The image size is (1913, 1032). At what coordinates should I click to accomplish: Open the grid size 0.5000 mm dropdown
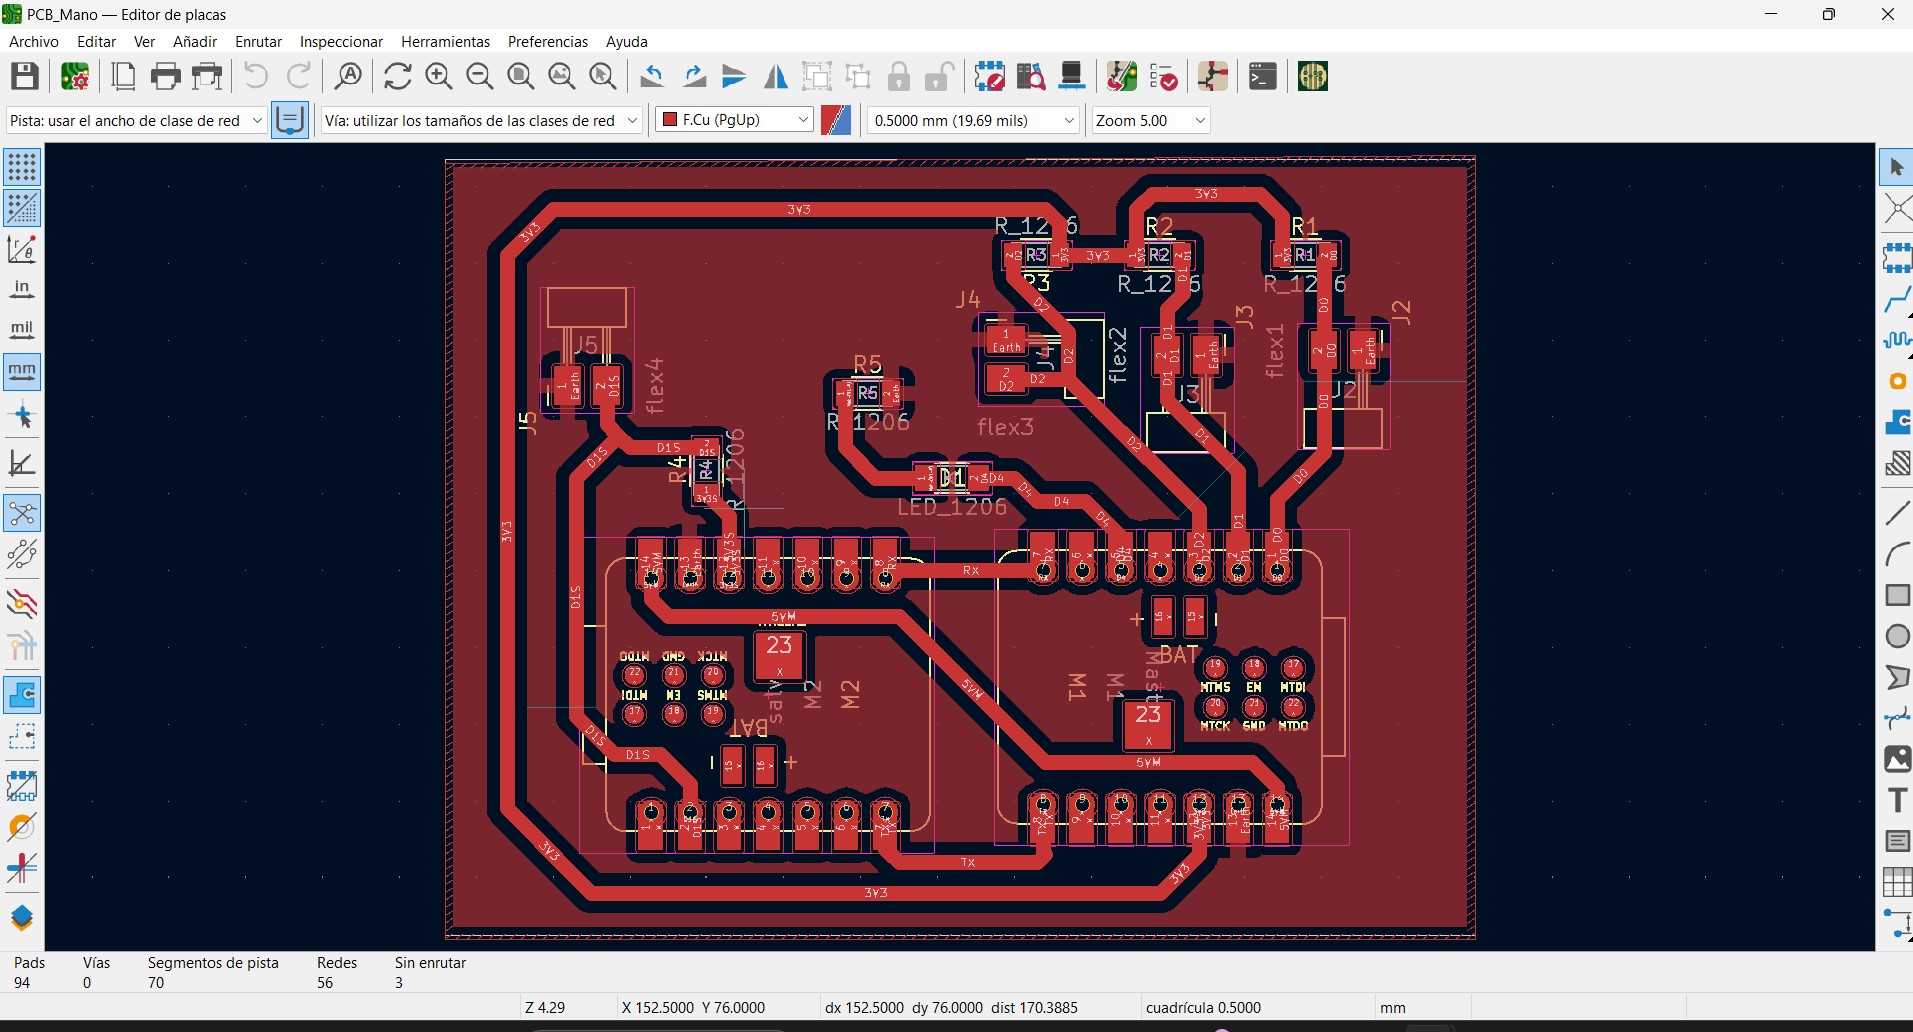973,120
